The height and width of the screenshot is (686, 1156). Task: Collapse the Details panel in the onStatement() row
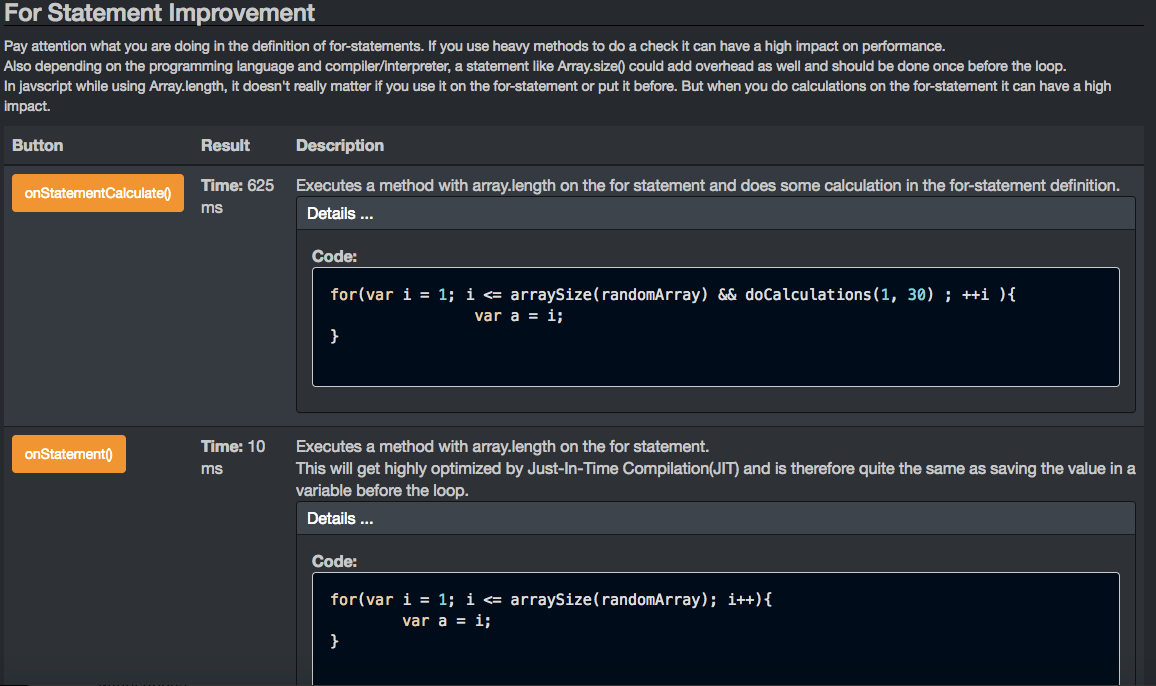coord(340,519)
